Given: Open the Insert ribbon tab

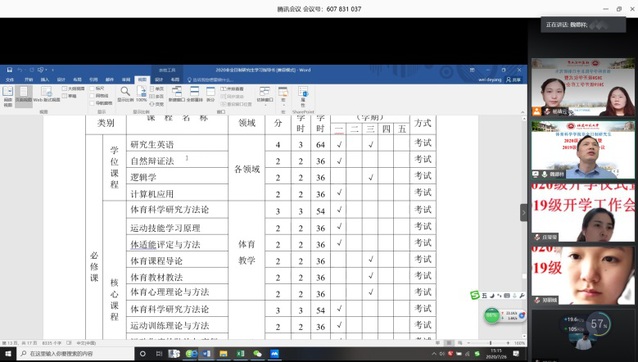Looking at the screenshot, I should click(x=45, y=80).
